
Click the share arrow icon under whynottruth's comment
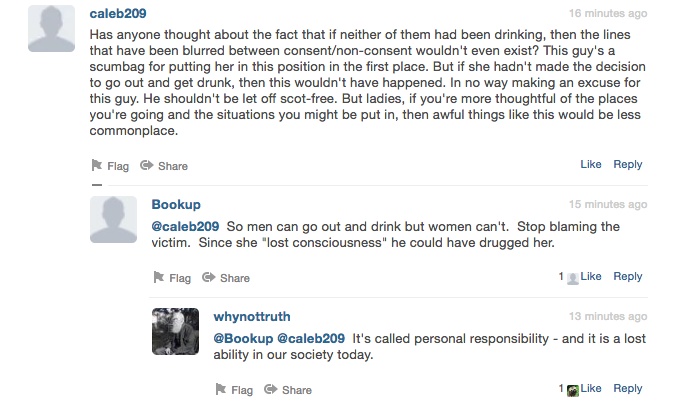271,389
